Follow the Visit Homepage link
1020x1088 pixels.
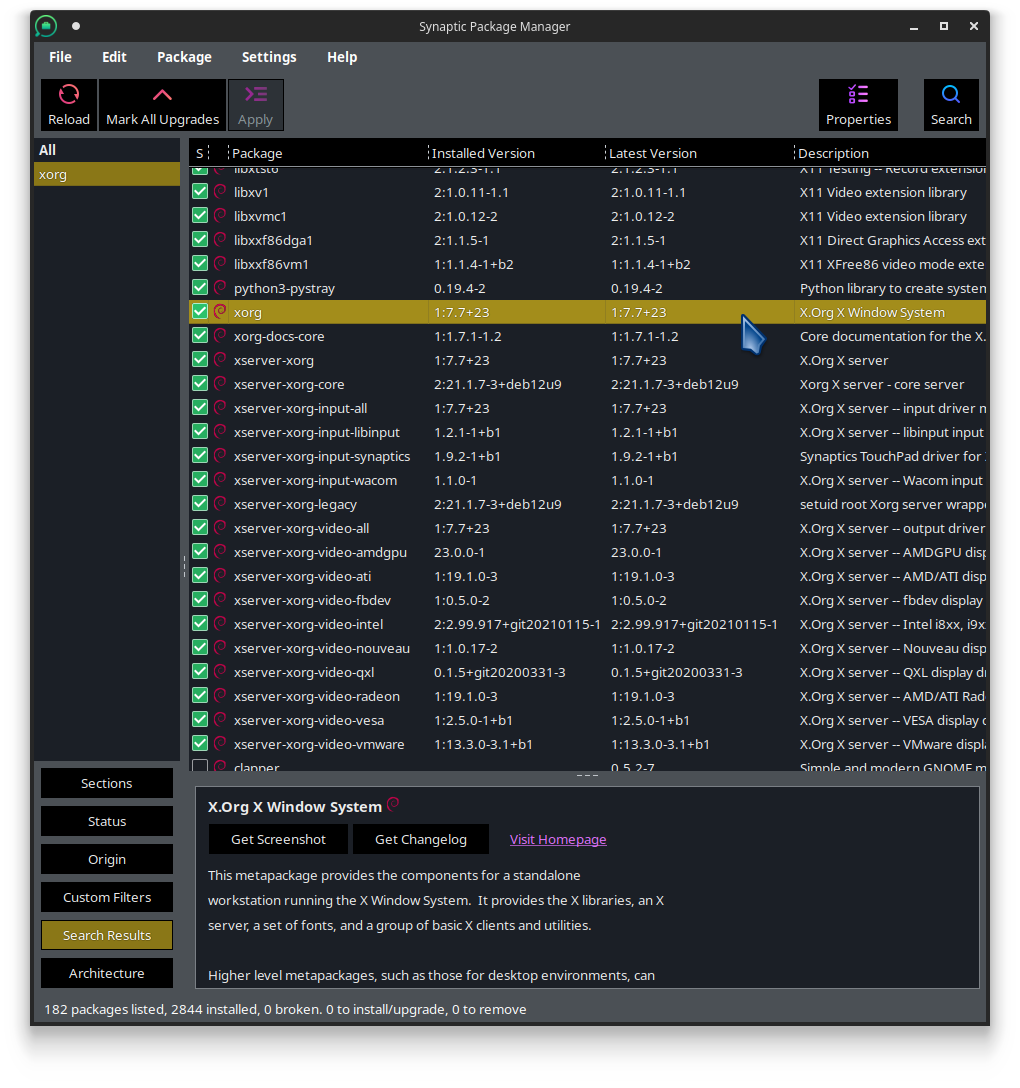tap(558, 840)
